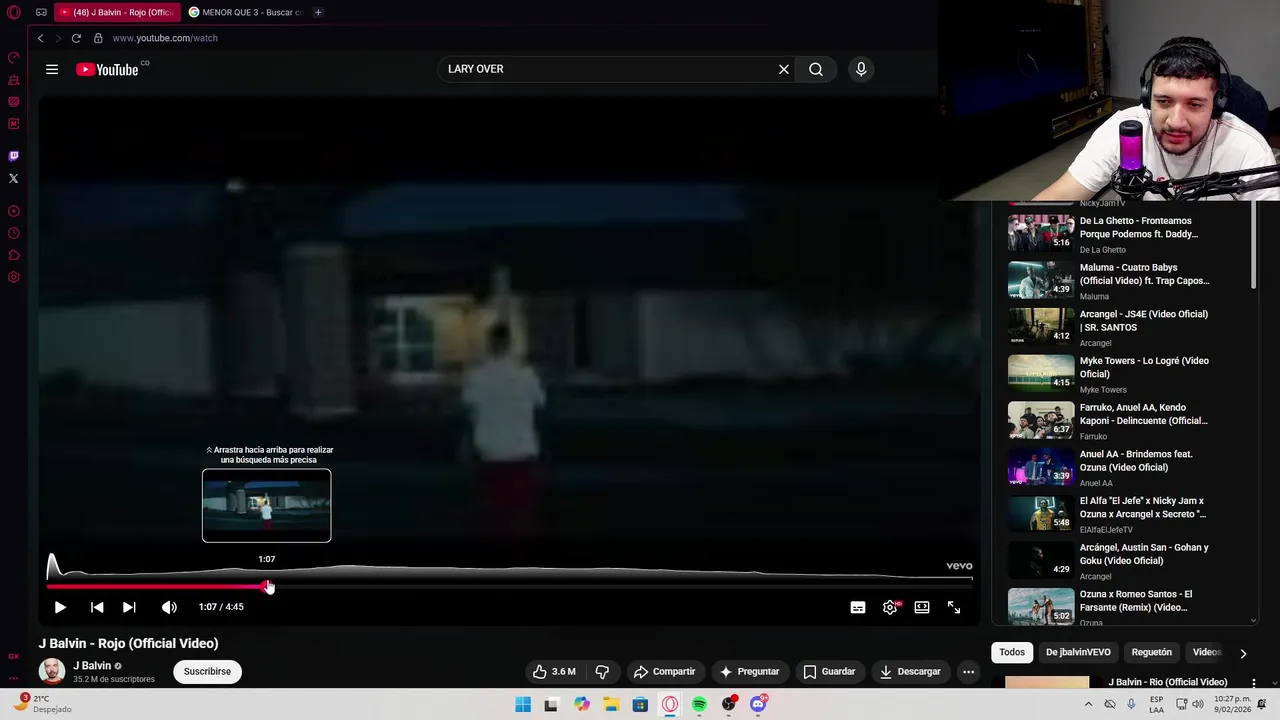Click Descargar download button

tap(910, 672)
